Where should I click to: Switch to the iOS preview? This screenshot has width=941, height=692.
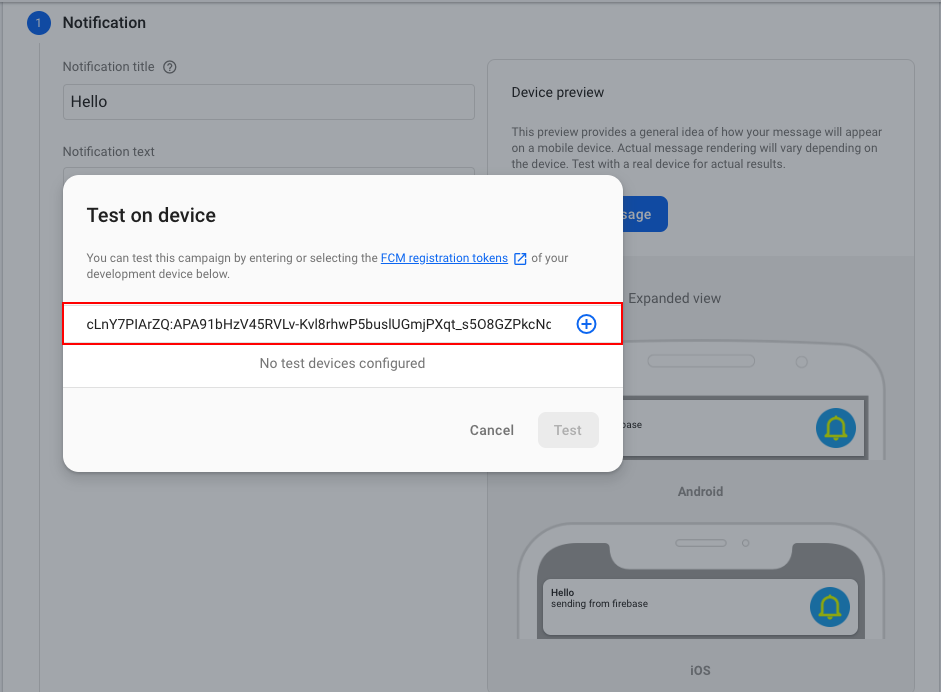pos(699,670)
